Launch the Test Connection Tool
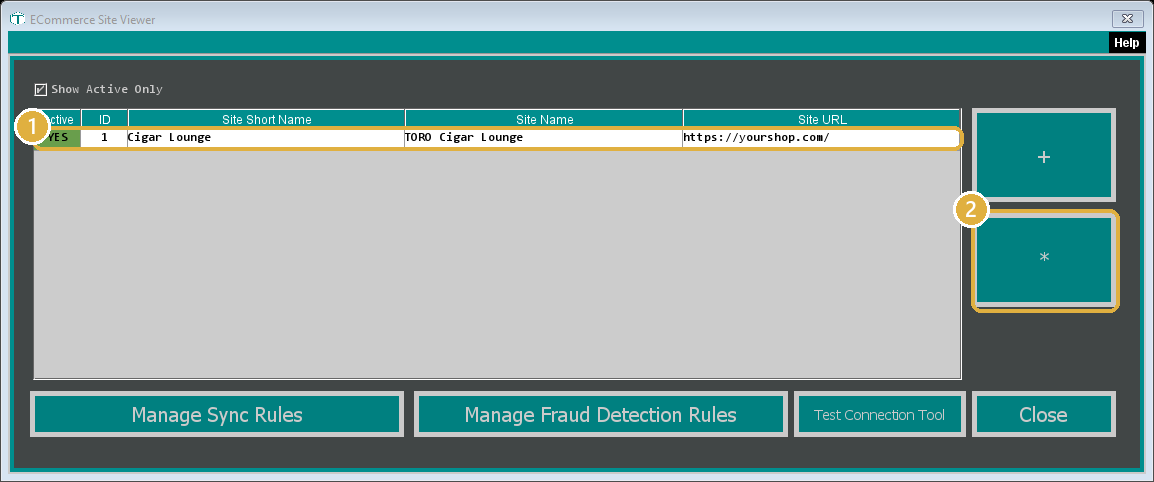This screenshot has width=1154, height=482. tap(879, 414)
